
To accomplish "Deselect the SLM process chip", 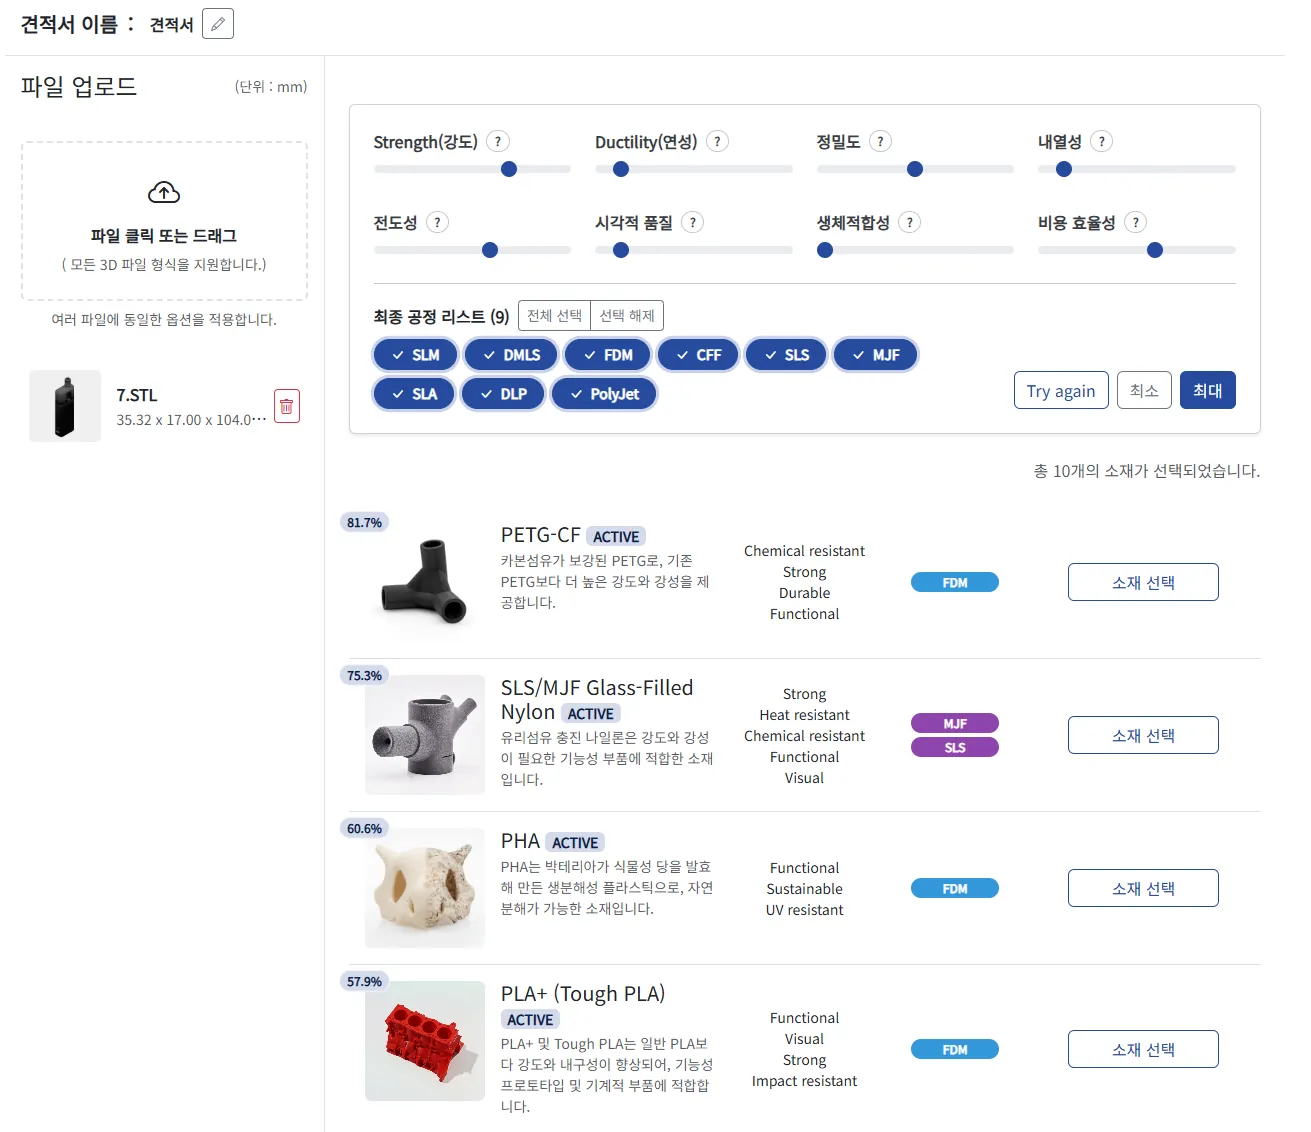I will [x=415, y=355].
